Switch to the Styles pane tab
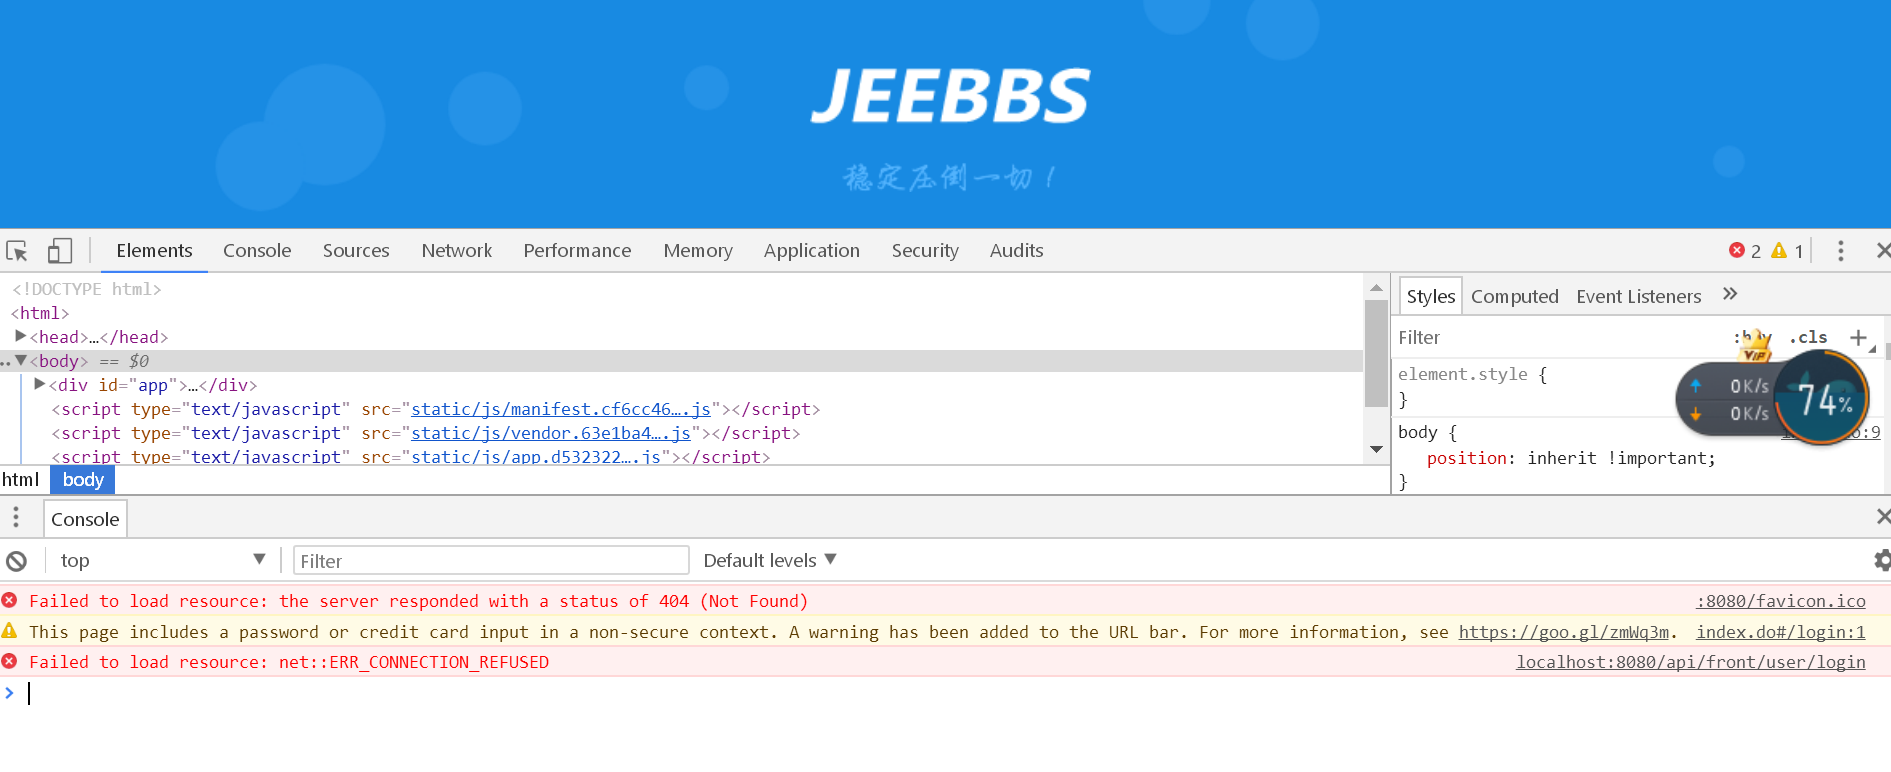The image size is (1891, 772). 1430,296
